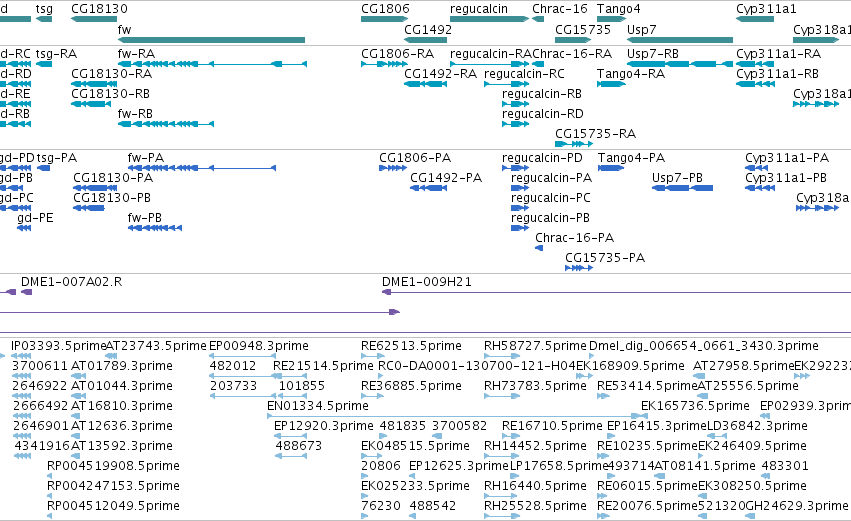Select the CG15735-PA protein label
The height and width of the screenshot is (521, 851).
point(605,258)
